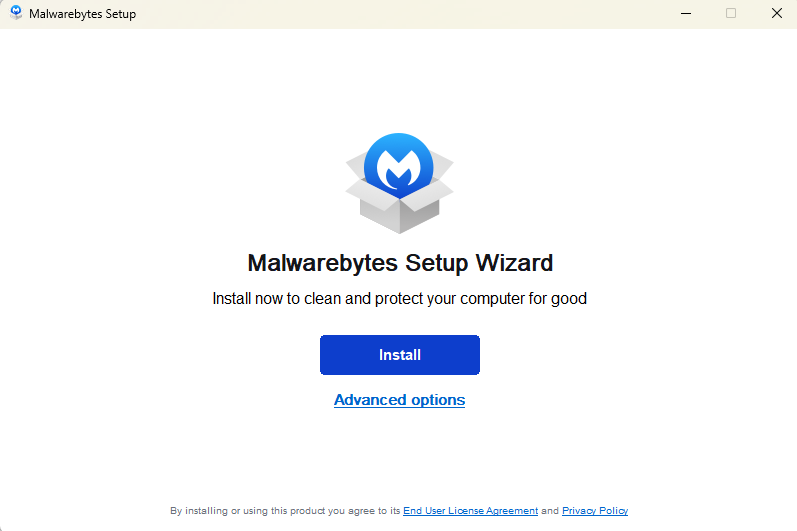Image resolution: width=797 pixels, height=531 pixels.
Task: Click the Malwarebytes Setup Wizard heading
Action: (x=399, y=264)
